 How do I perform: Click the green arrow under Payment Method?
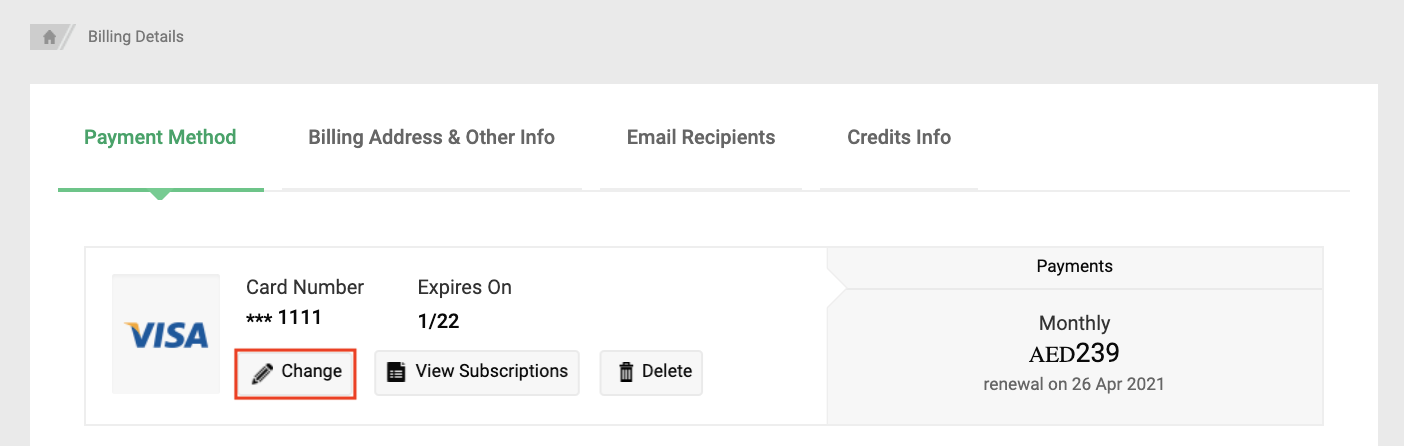pyautogui.click(x=160, y=194)
